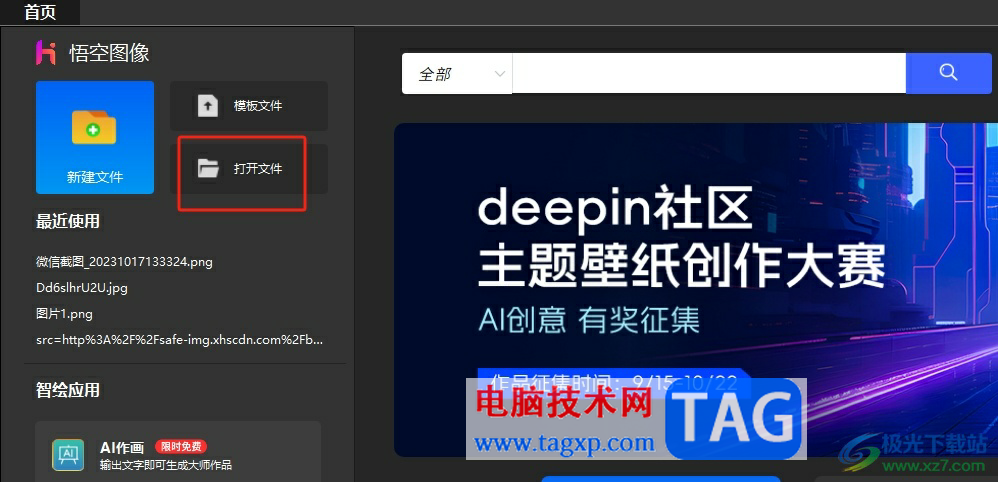The width and height of the screenshot is (998, 482).
Task: Open recent file 微信截图_20231017133324.png
Action: coord(124,262)
